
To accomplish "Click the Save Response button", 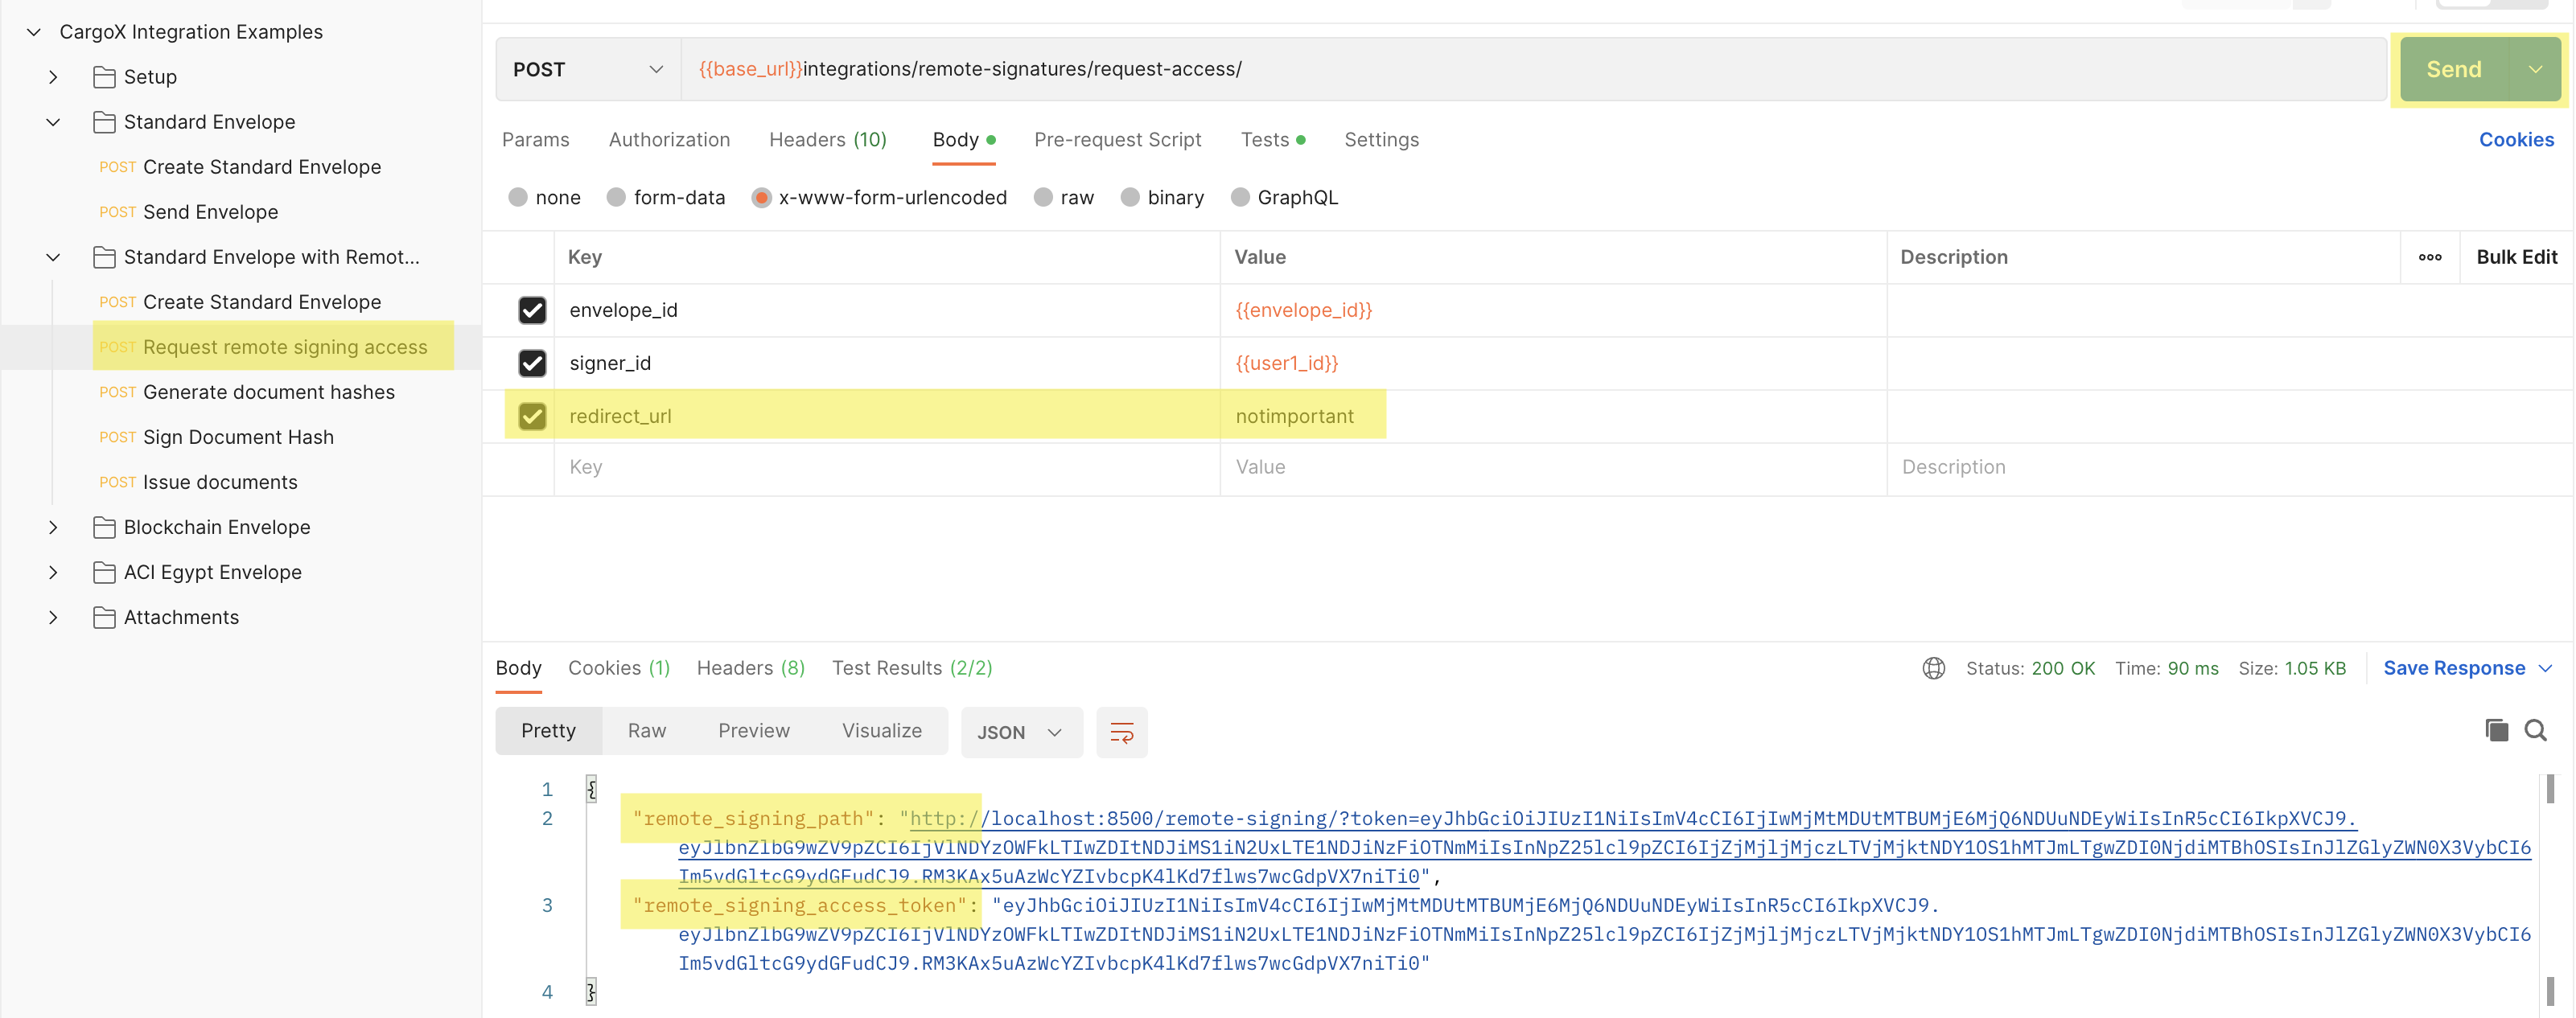I will tap(2455, 667).
